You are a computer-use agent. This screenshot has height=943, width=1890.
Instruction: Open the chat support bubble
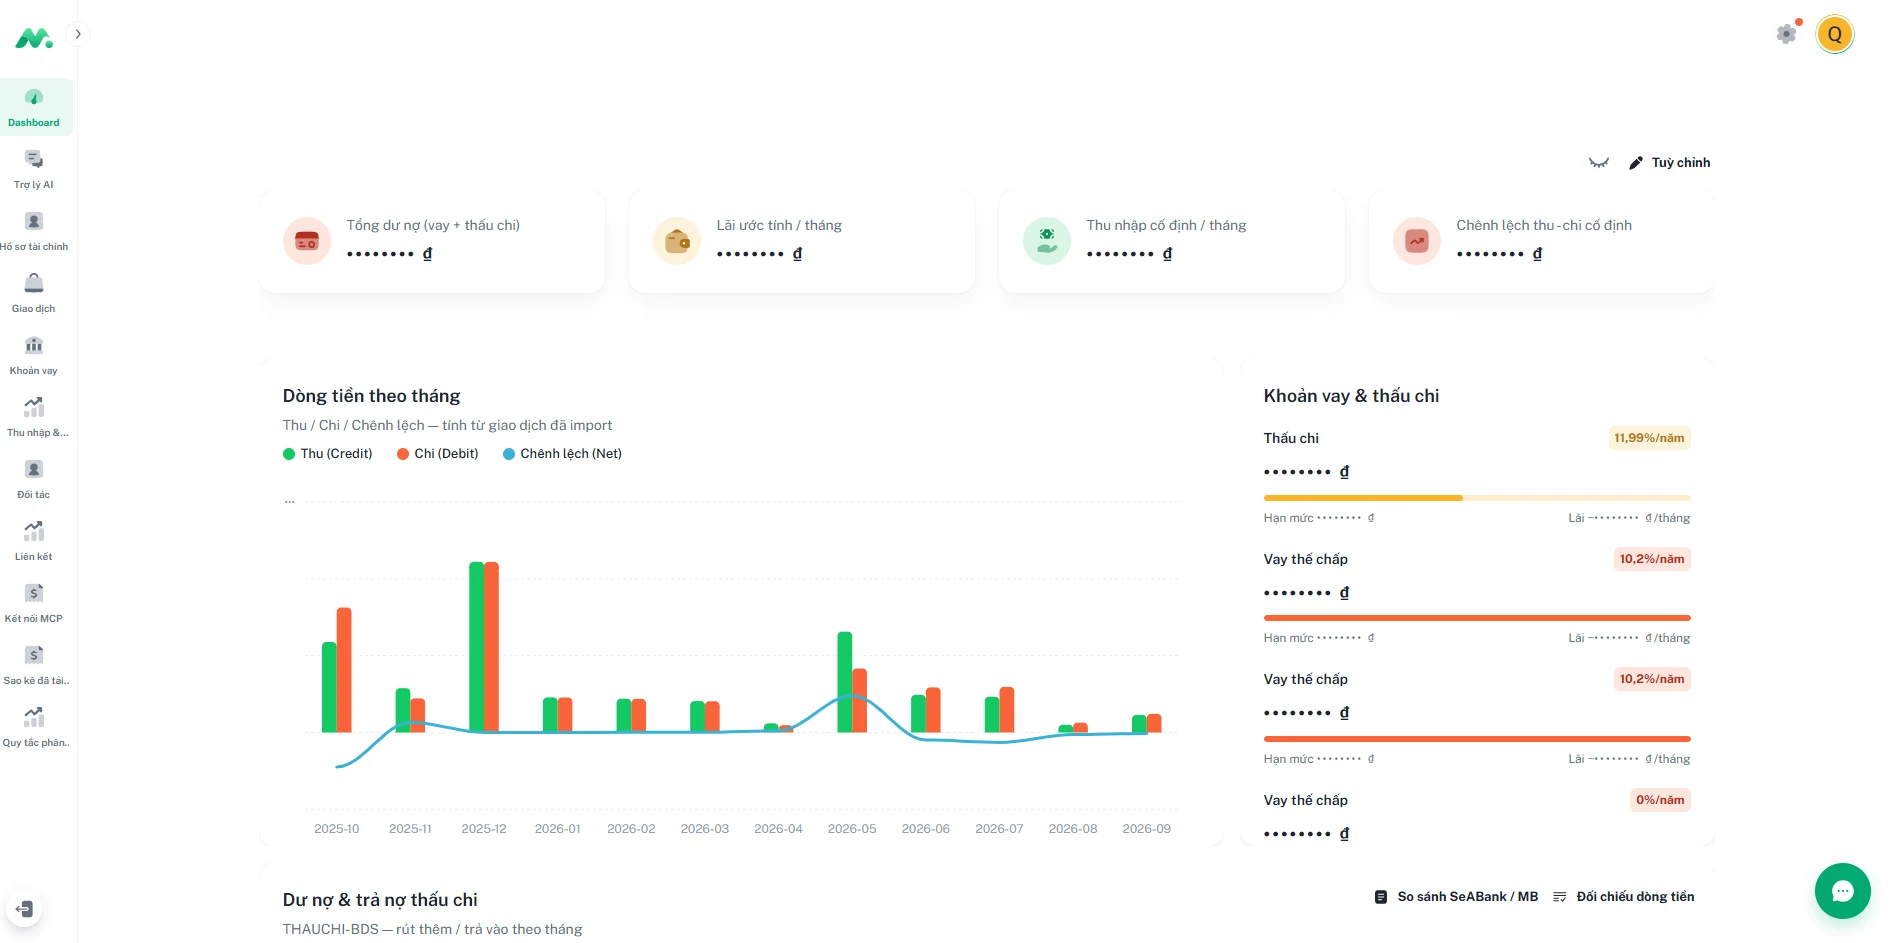(x=1842, y=890)
